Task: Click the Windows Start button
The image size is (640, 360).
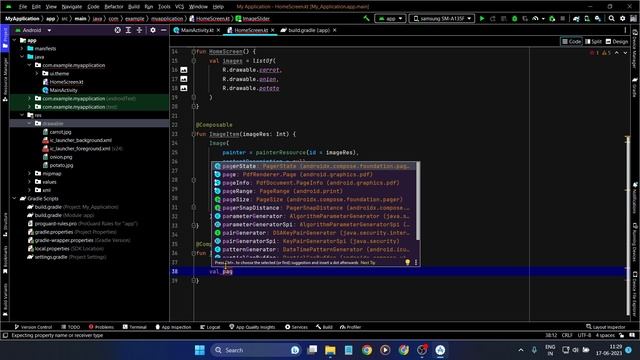Action: [200, 350]
